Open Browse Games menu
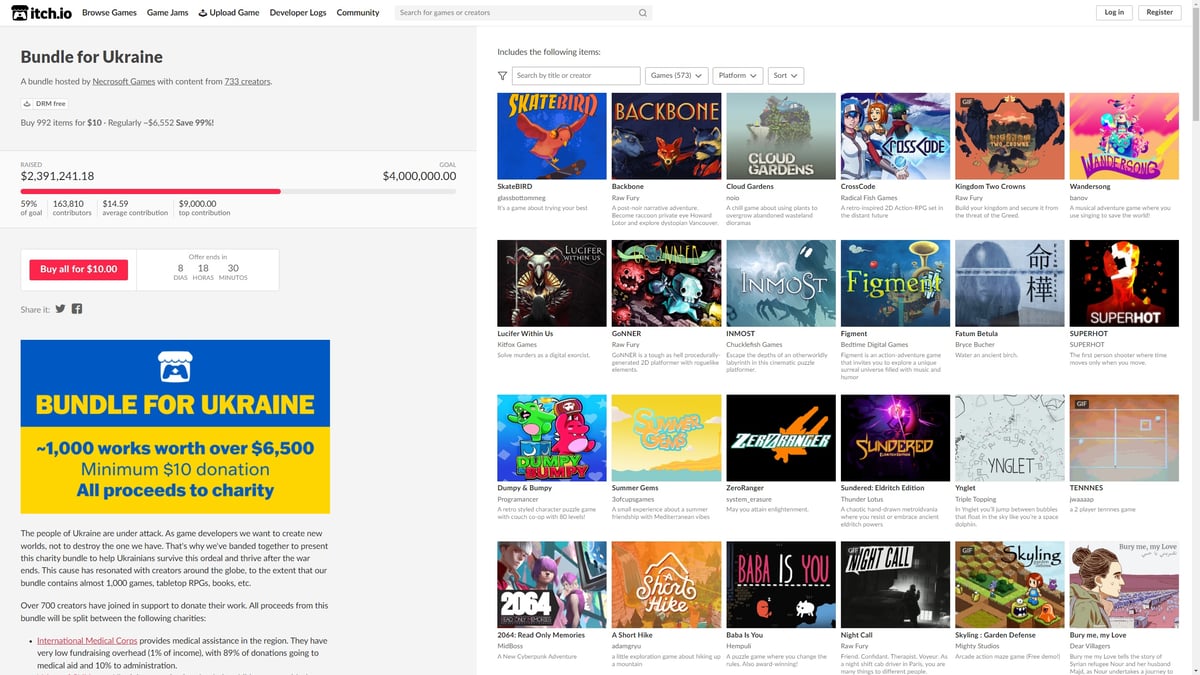This screenshot has width=1200, height=675. (109, 13)
